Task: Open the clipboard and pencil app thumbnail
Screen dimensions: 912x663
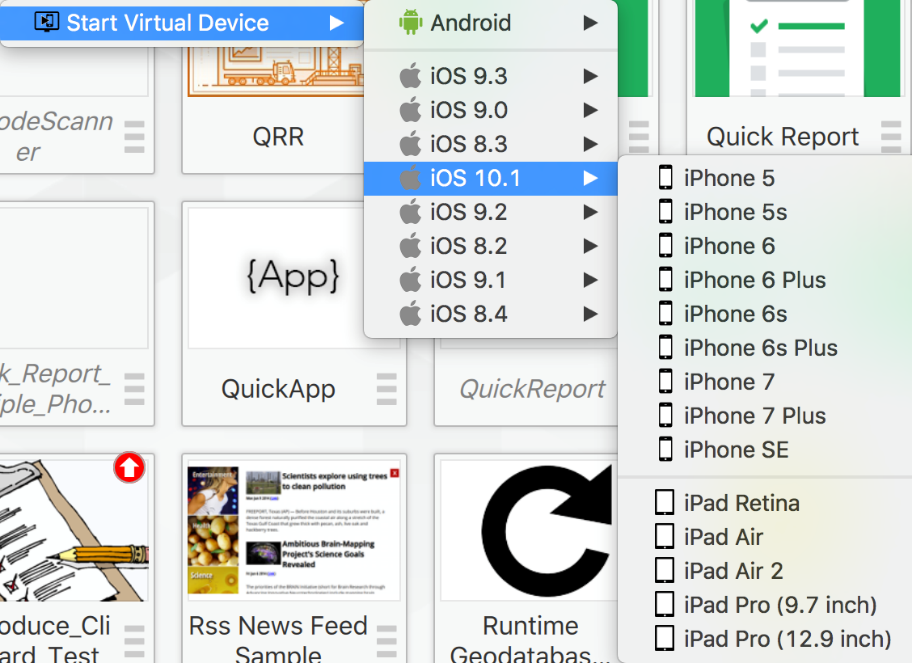Action: pyautogui.click(x=74, y=530)
